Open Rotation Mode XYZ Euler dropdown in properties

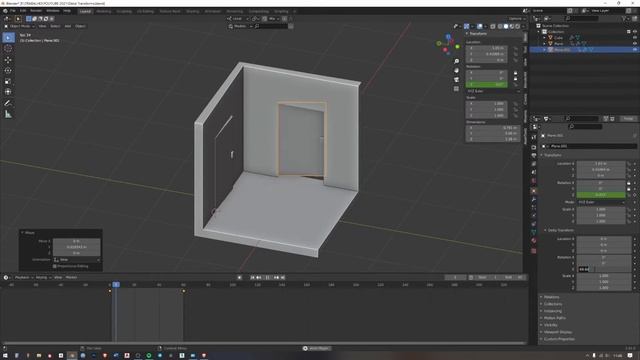(x=600, y=202)
